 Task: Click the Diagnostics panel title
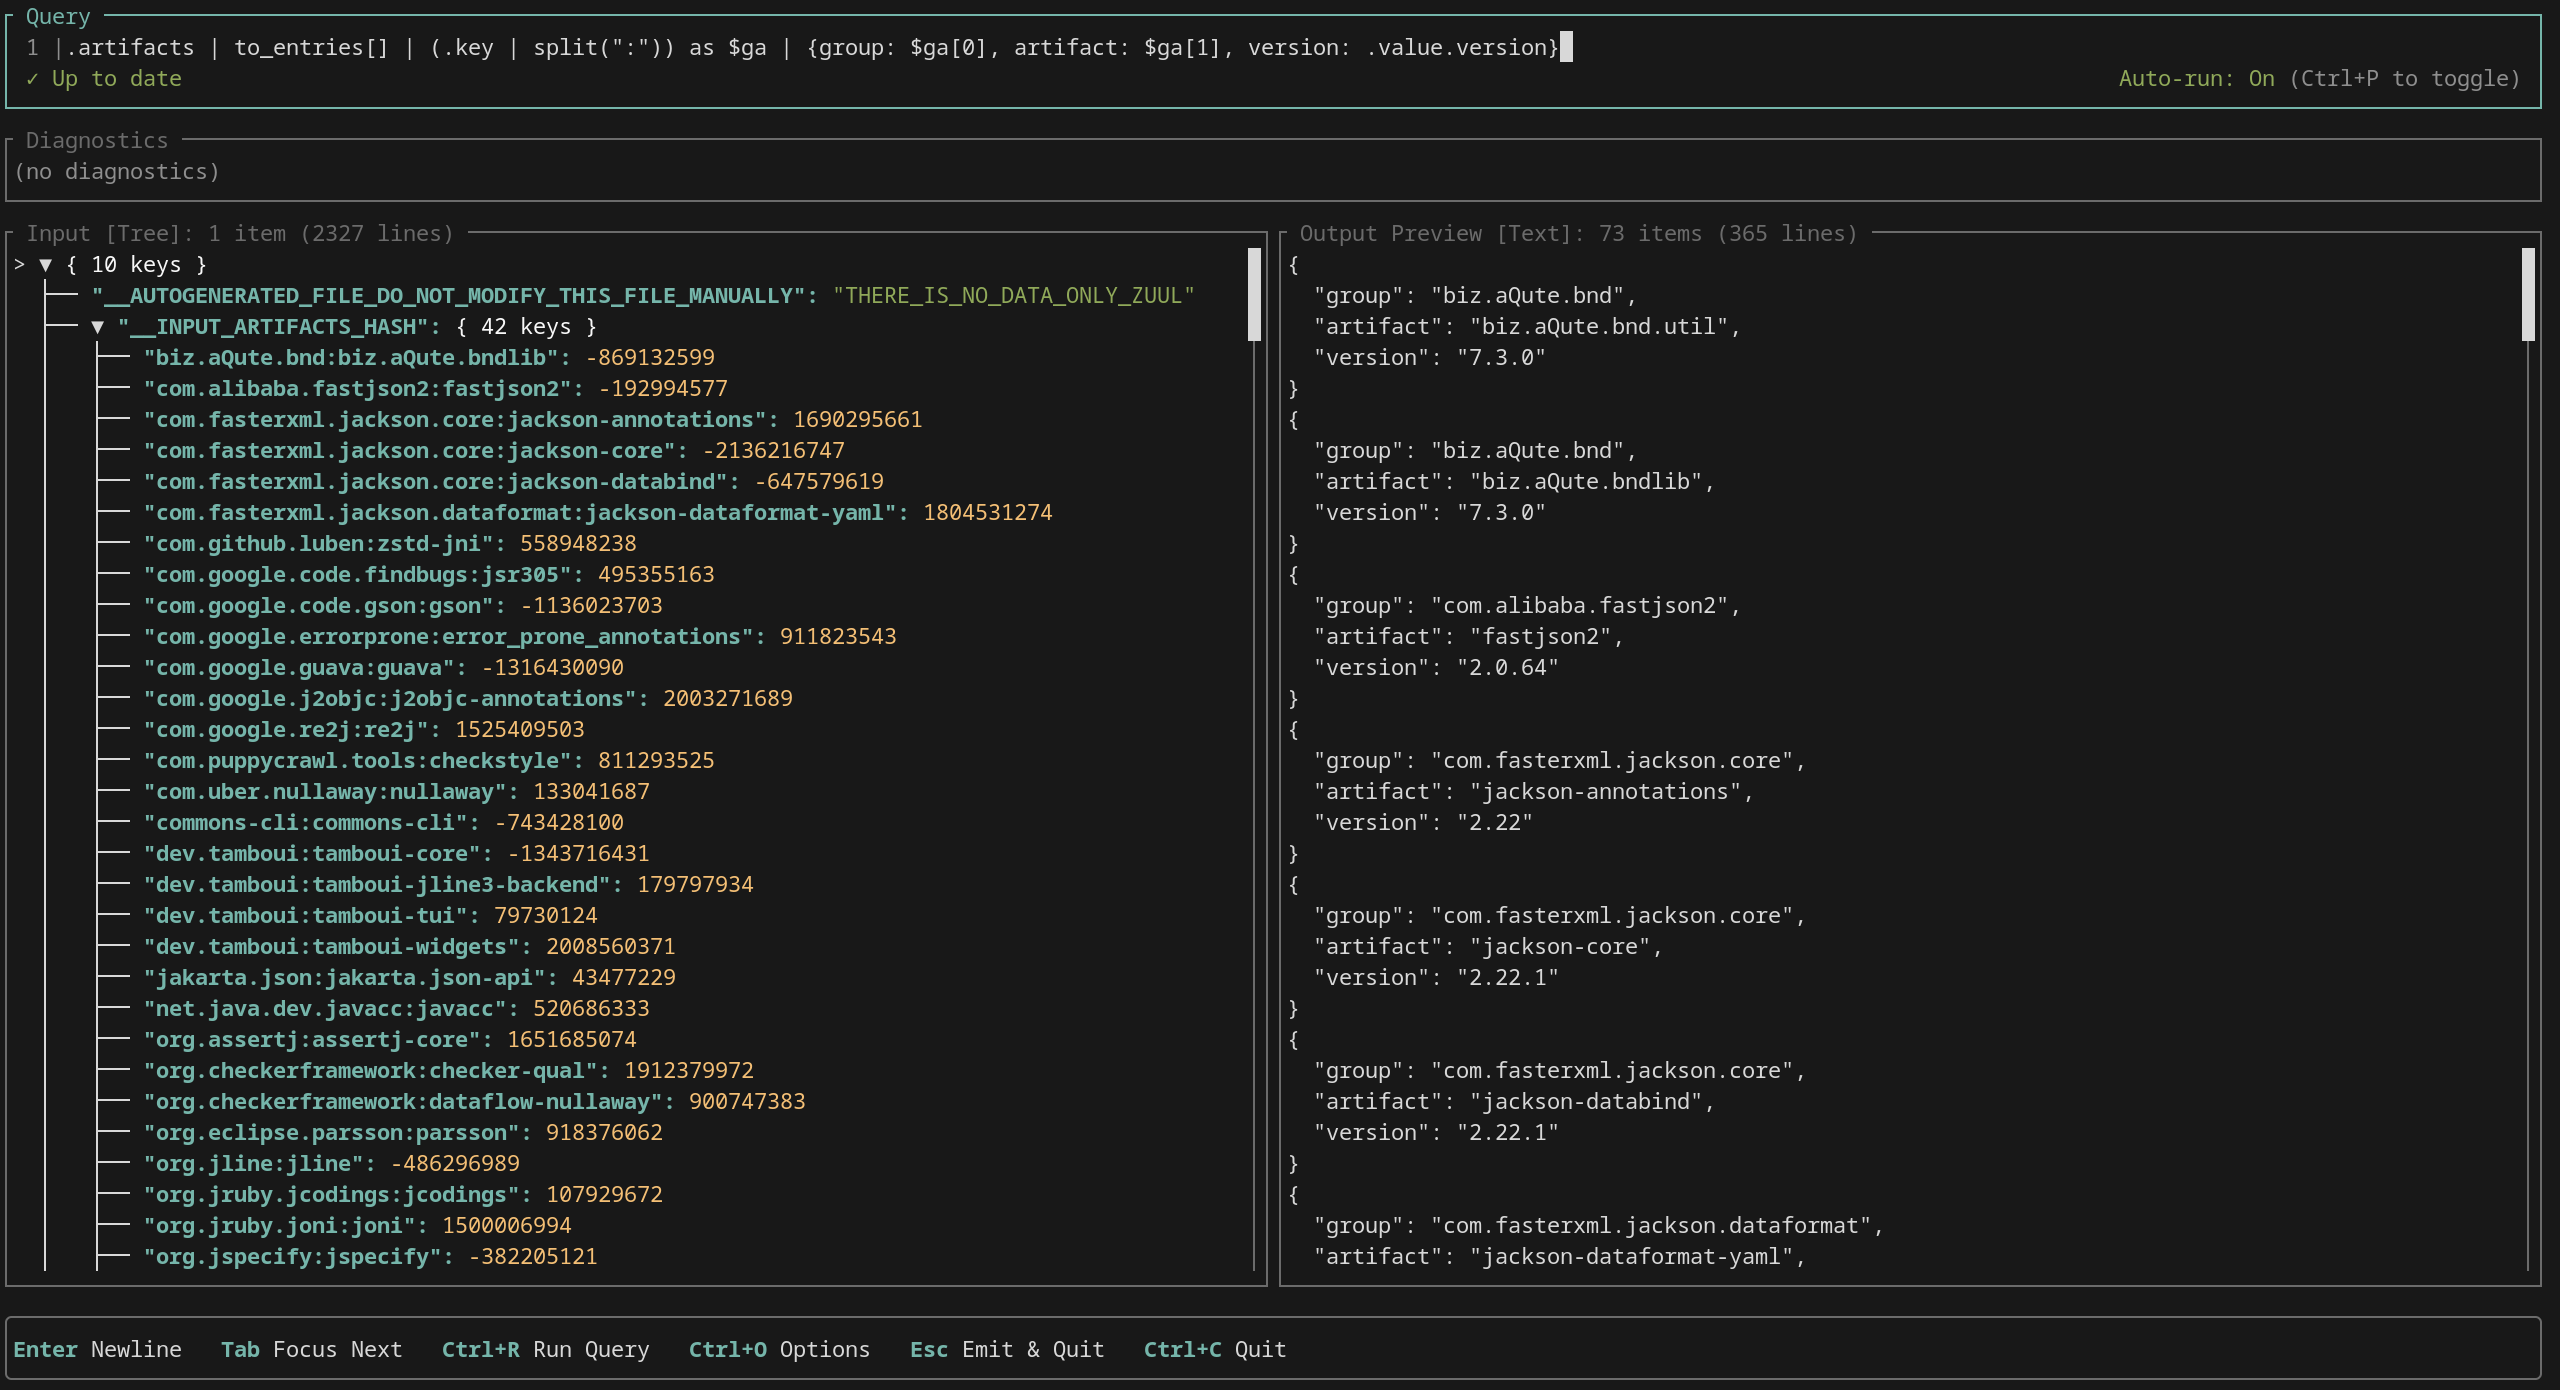click(x=96, y=141)
